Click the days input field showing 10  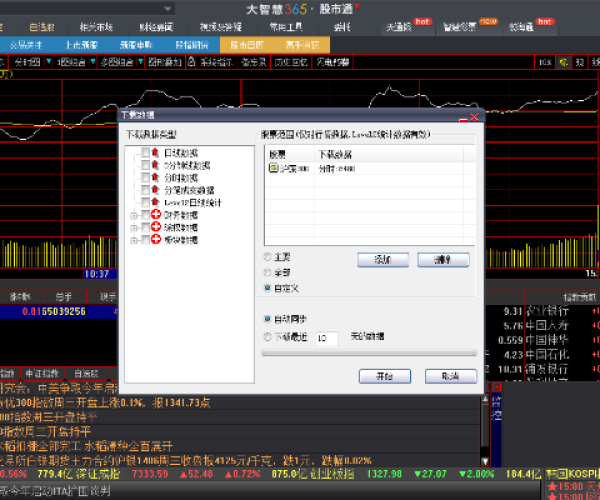325,338
